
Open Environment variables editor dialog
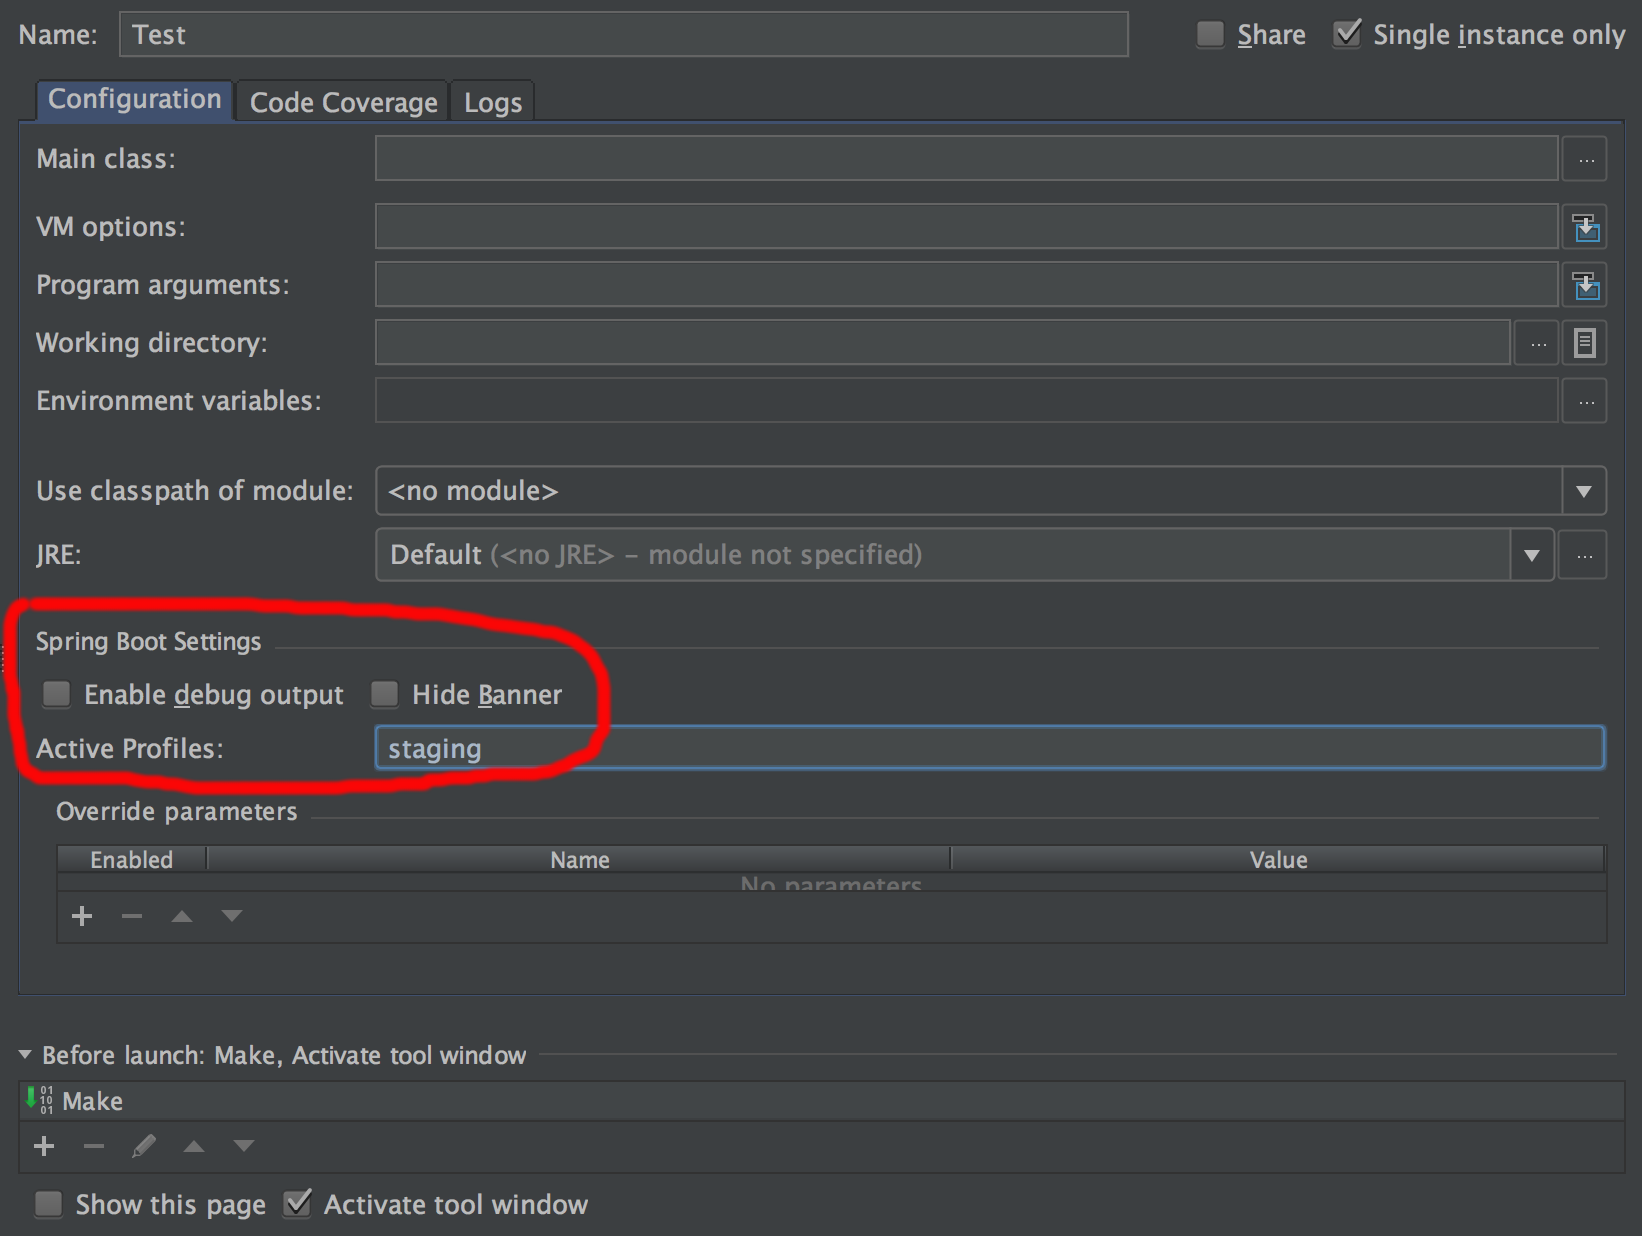point(1585,402)
